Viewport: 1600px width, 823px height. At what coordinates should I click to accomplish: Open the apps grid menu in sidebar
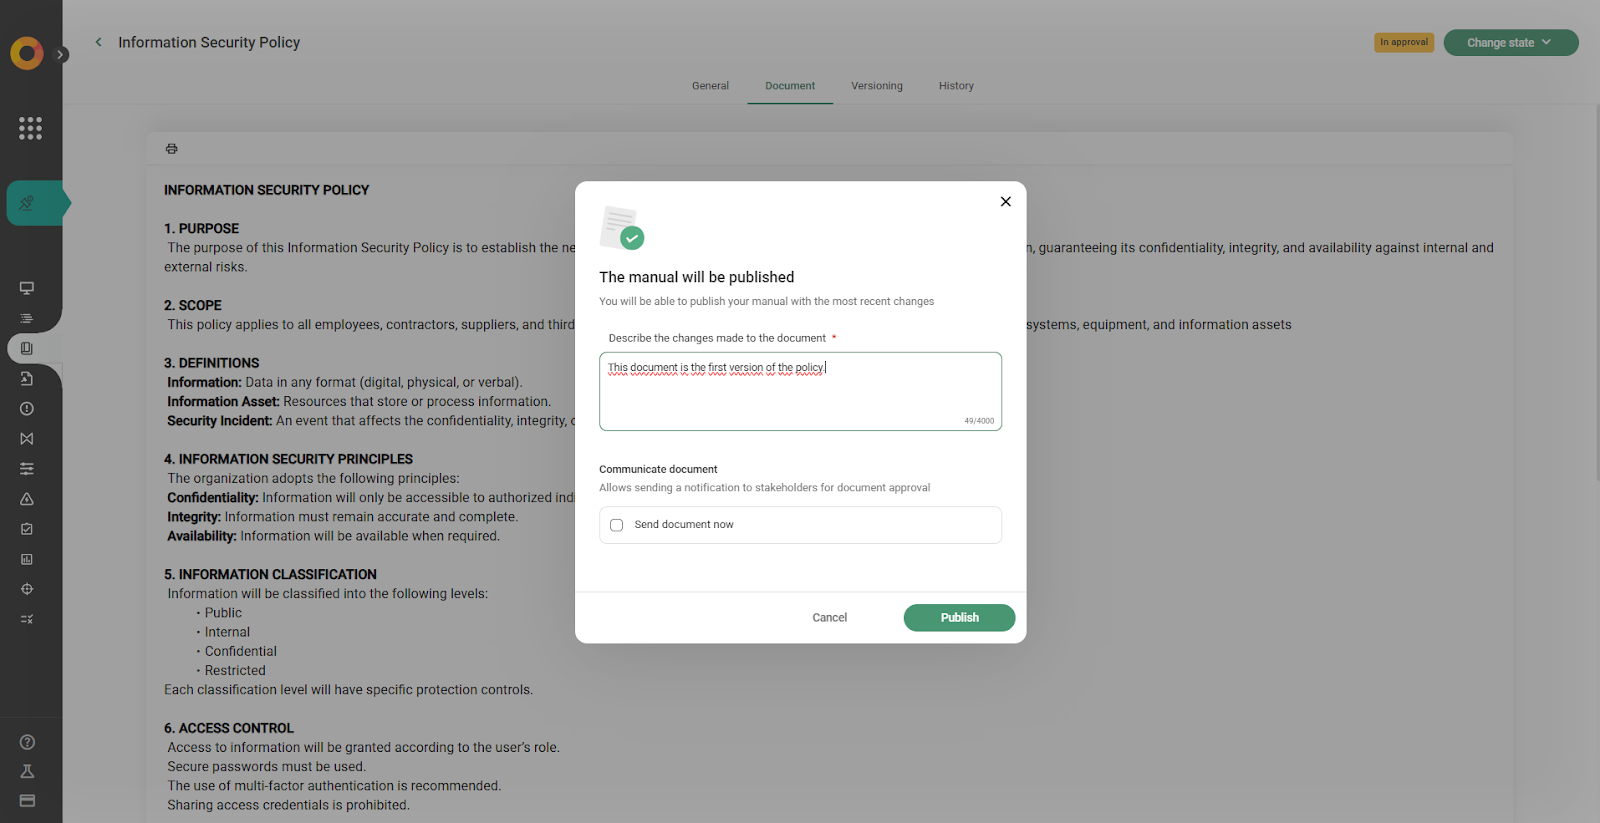(30, 128)
